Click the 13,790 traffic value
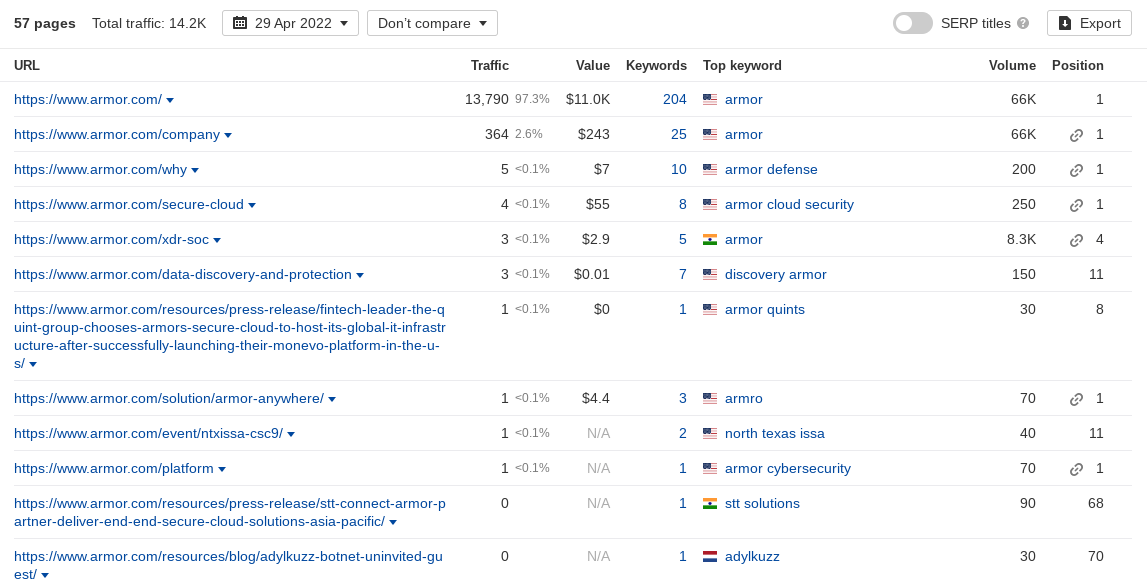This screenshot has height=581, width=1147. [x=486, y=100]
